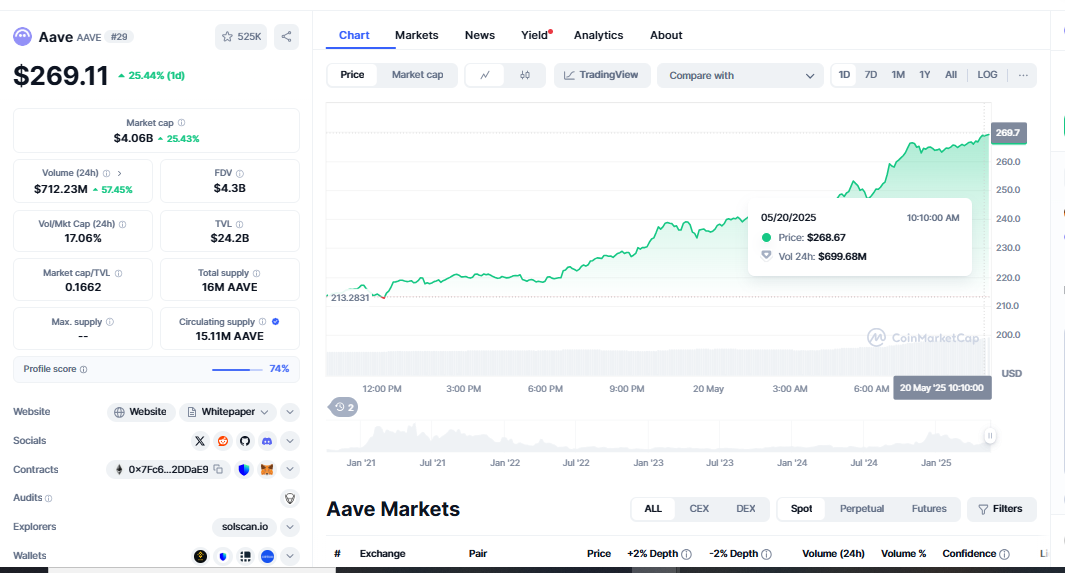Click the info icon next to TVL
This screenshot has width=1065, height=573.
[239, 224]
